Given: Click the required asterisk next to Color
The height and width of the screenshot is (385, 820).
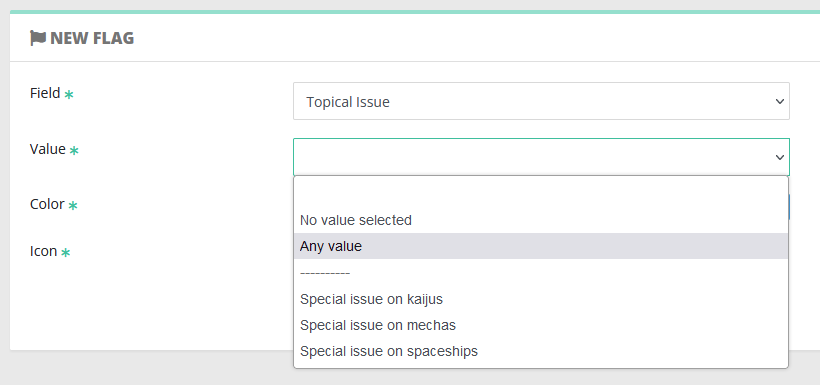Looking at the screenshot, I should click(73, 206).
